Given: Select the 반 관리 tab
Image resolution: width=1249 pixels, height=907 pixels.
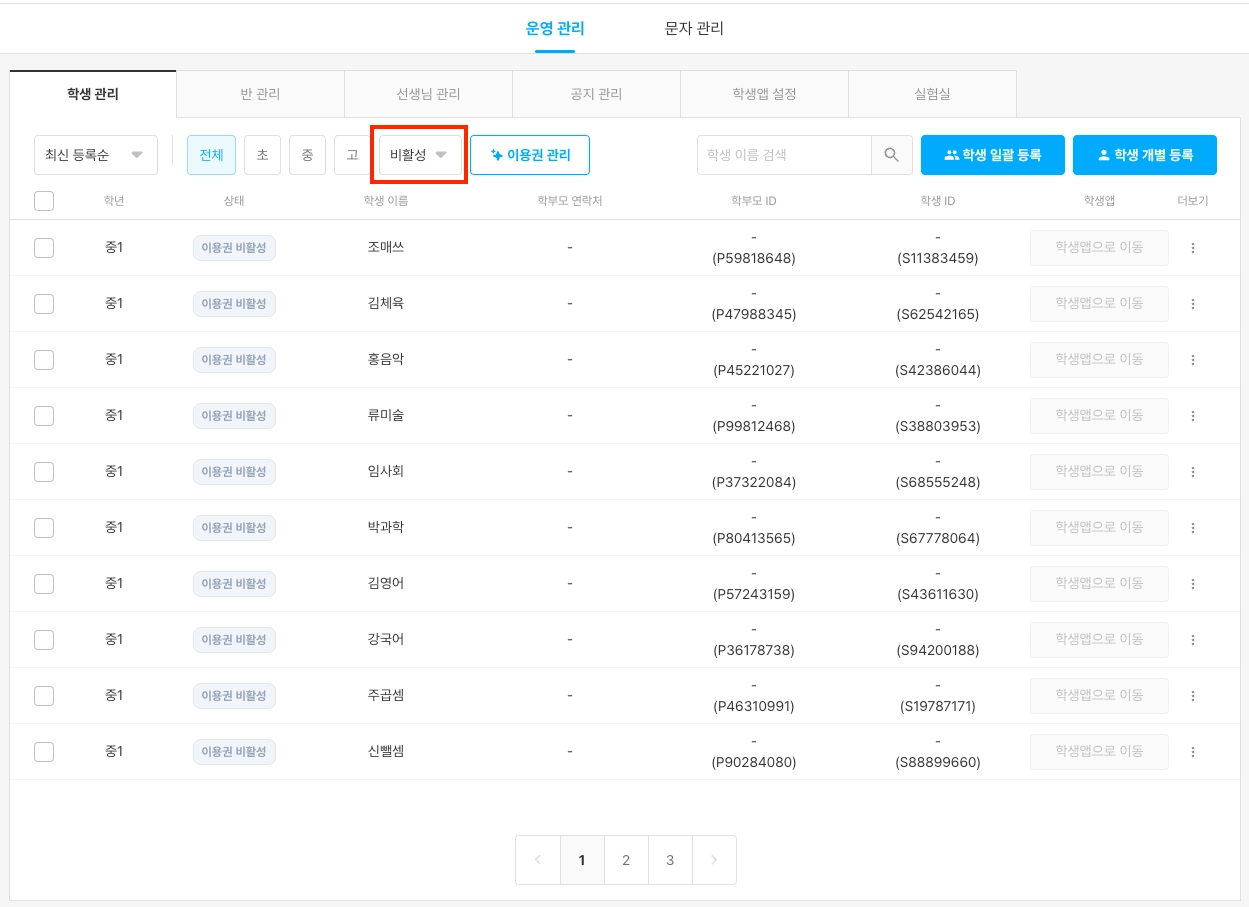Looking at the screenshot, I should (x=260, y=94).
